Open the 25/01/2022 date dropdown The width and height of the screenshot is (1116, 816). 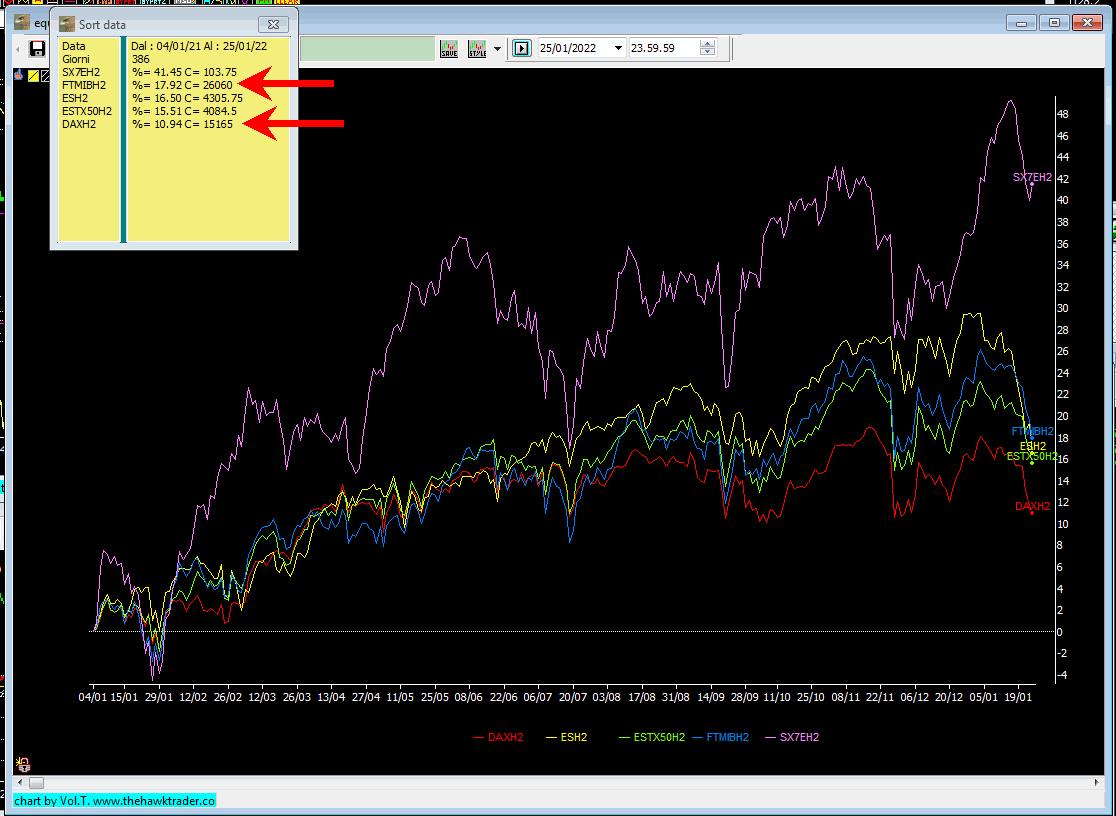coord(618,48)
